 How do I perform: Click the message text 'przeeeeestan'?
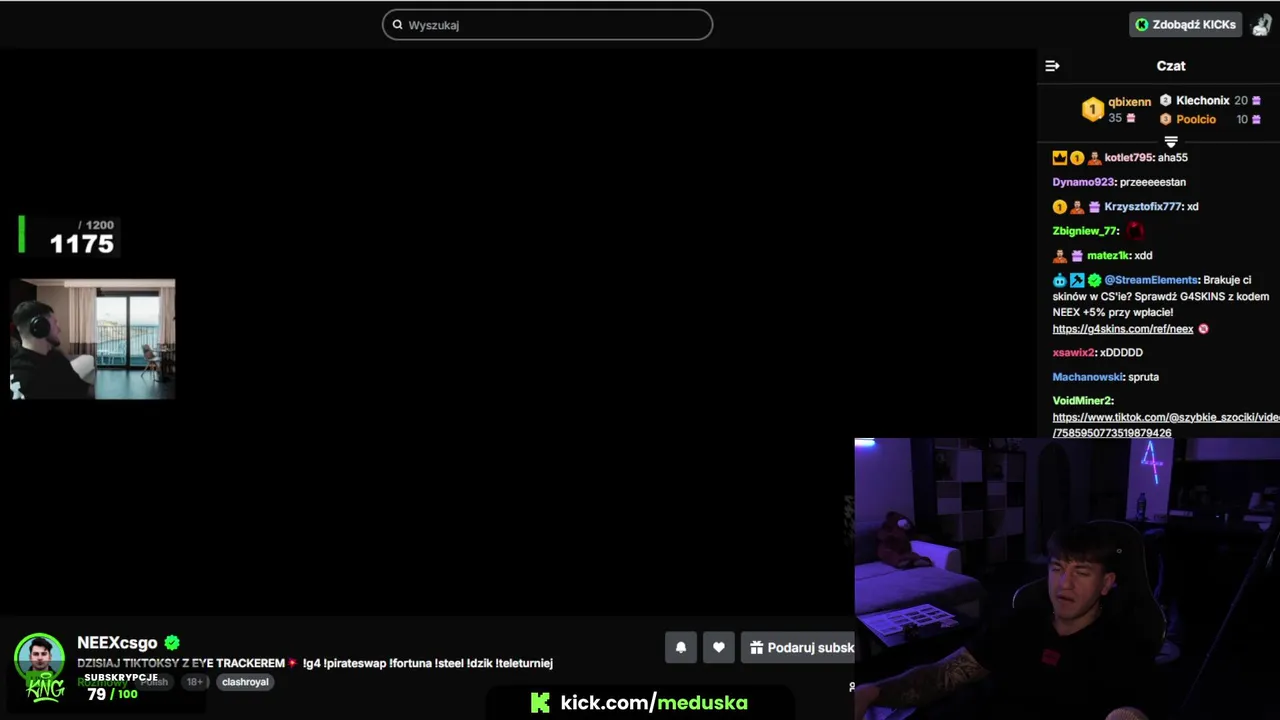tap(1153, 182)
